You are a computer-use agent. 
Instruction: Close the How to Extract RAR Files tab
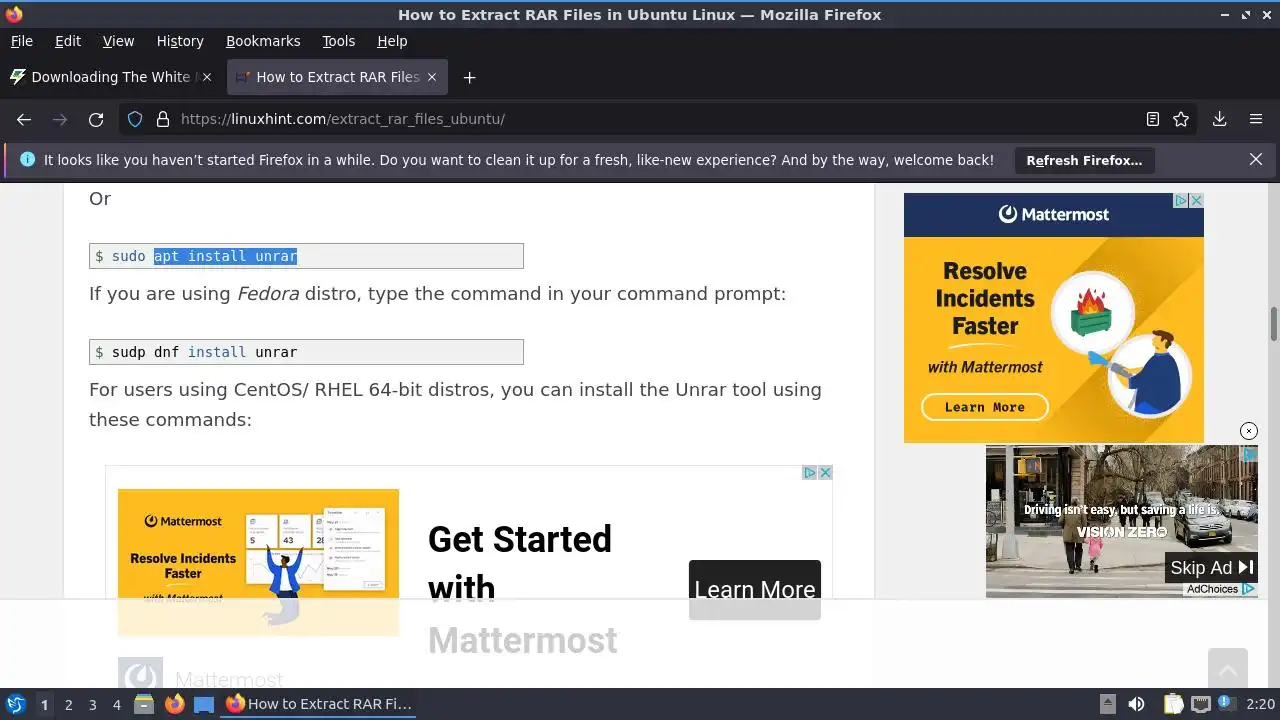(432, 77)
